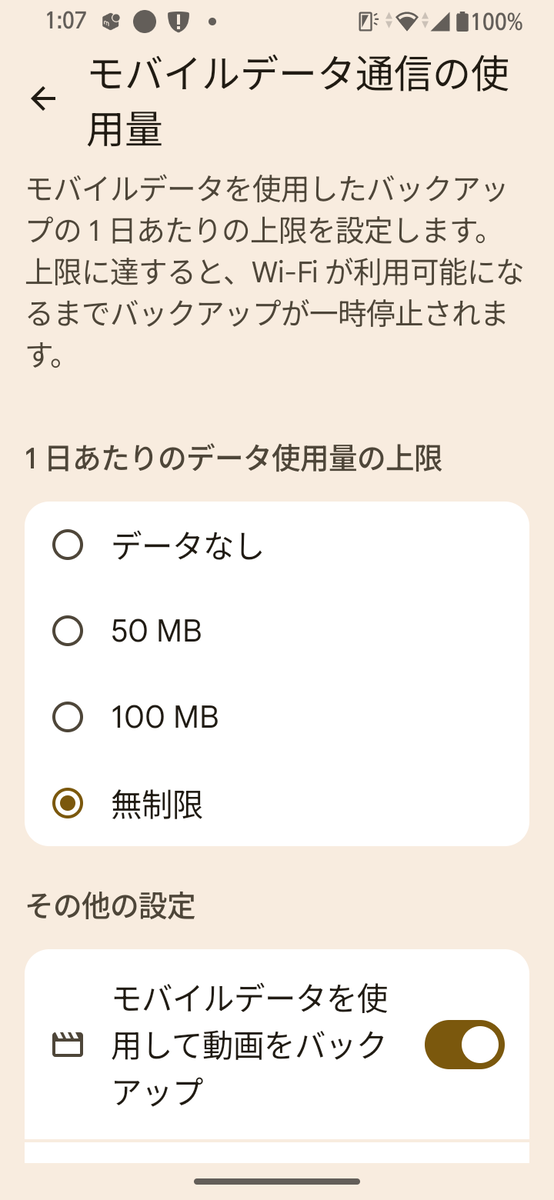Tap the back arrow icon
This screenshot has height=1200, width=554.
point(43,98)
